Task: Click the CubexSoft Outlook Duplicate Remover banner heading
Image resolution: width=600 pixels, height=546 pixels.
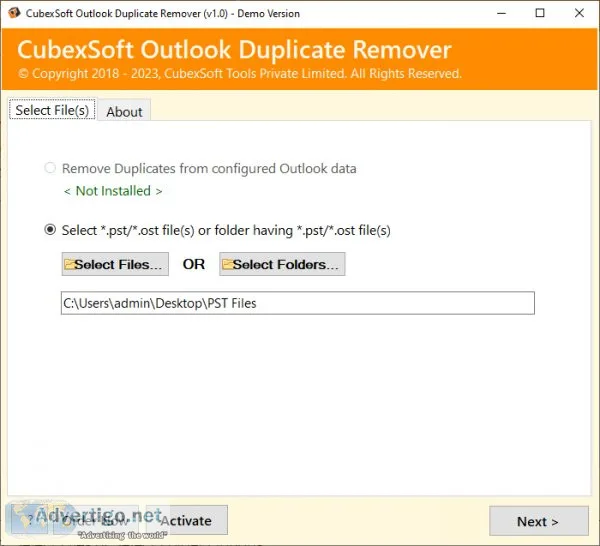Action: pos(234,50)
